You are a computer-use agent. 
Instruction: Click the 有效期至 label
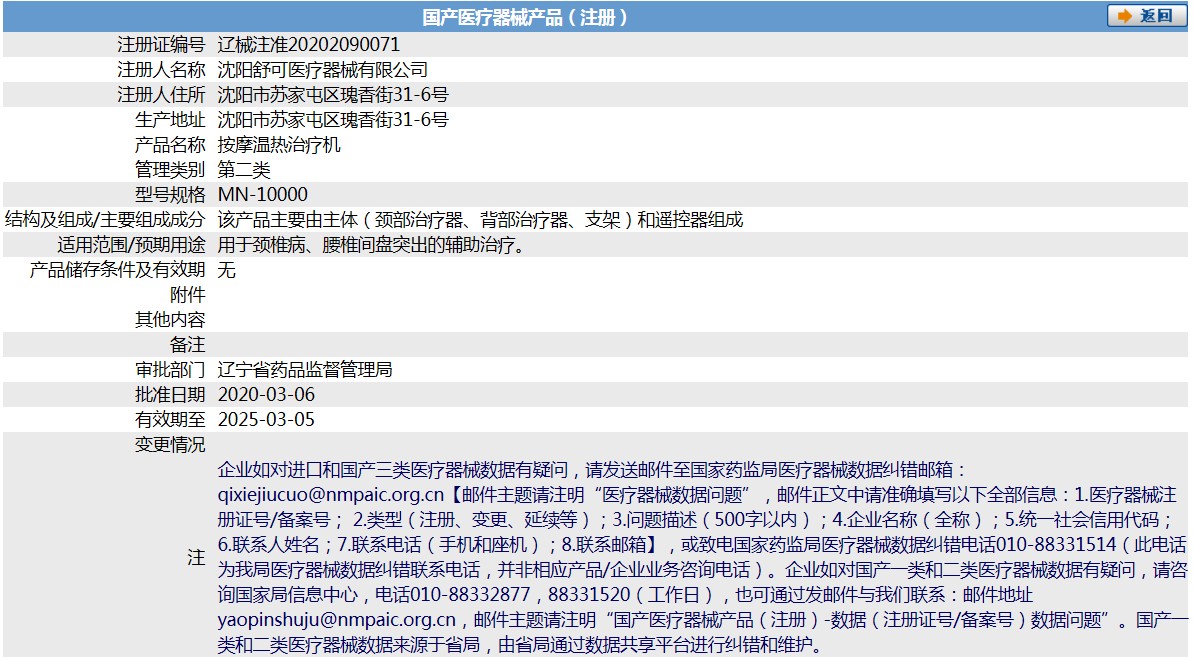[171, 419]
